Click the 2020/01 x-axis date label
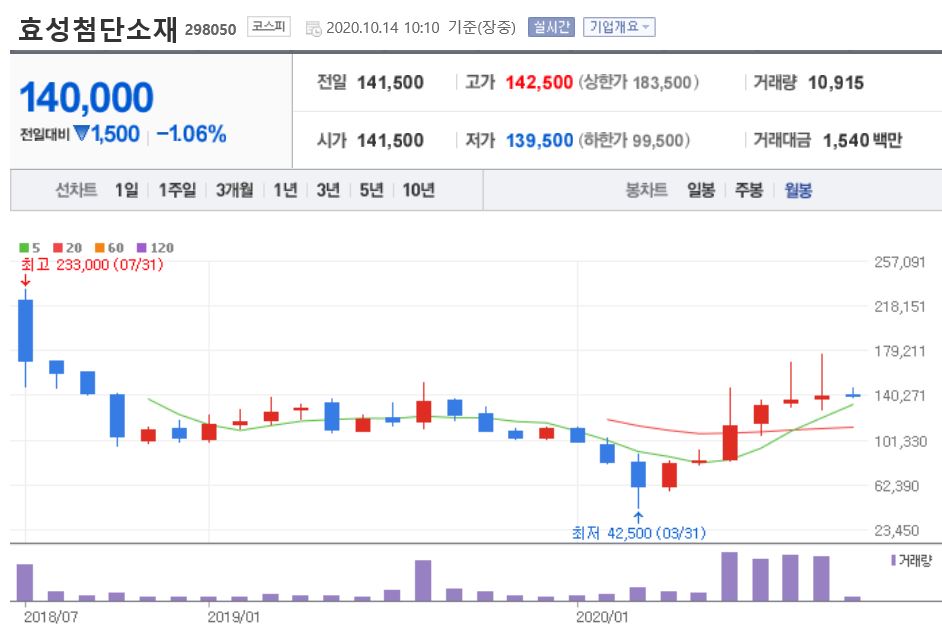This screenshot has width=942, height=629. point(602,617)
